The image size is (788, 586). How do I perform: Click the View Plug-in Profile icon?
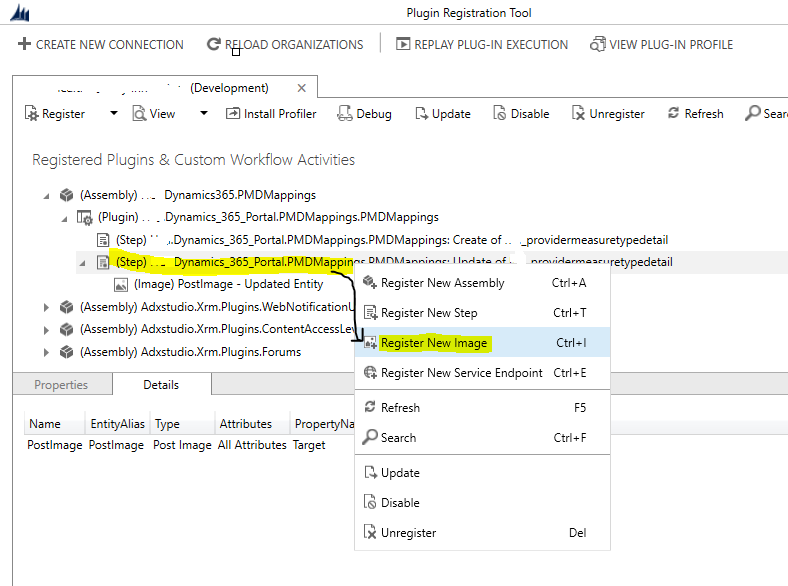[598, 44]
